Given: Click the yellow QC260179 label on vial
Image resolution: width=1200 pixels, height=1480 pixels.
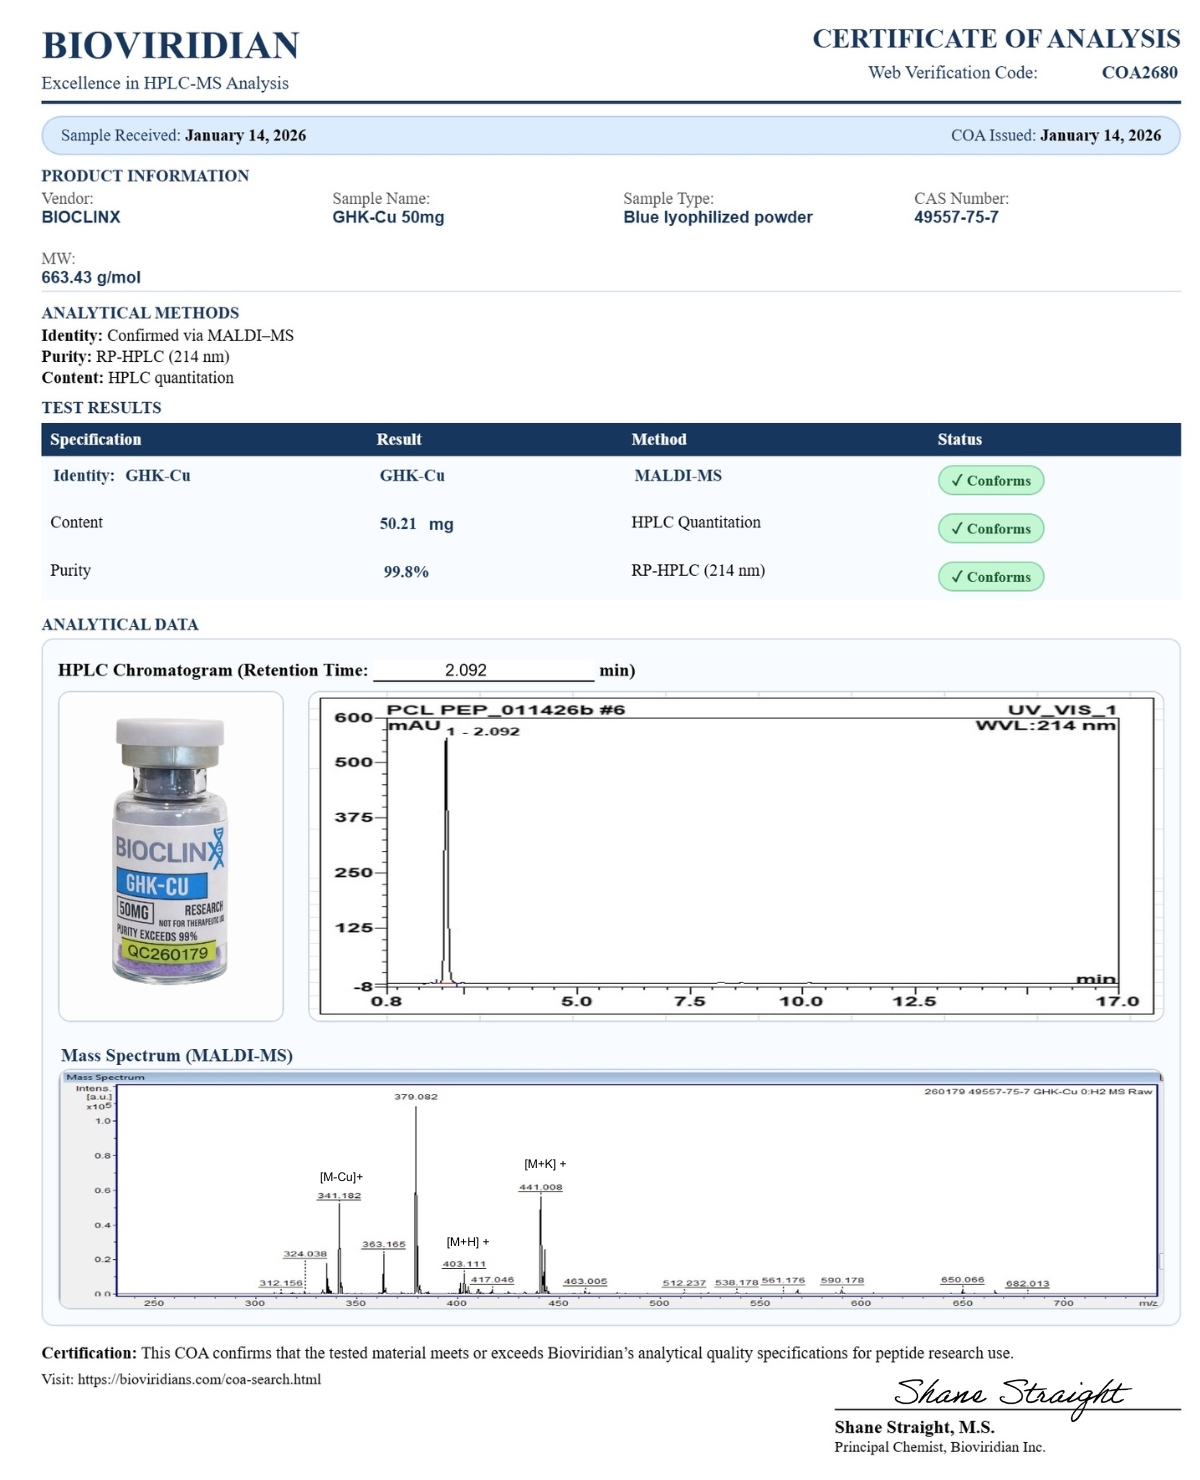Looking at the screenshot, I should [168, 954].
